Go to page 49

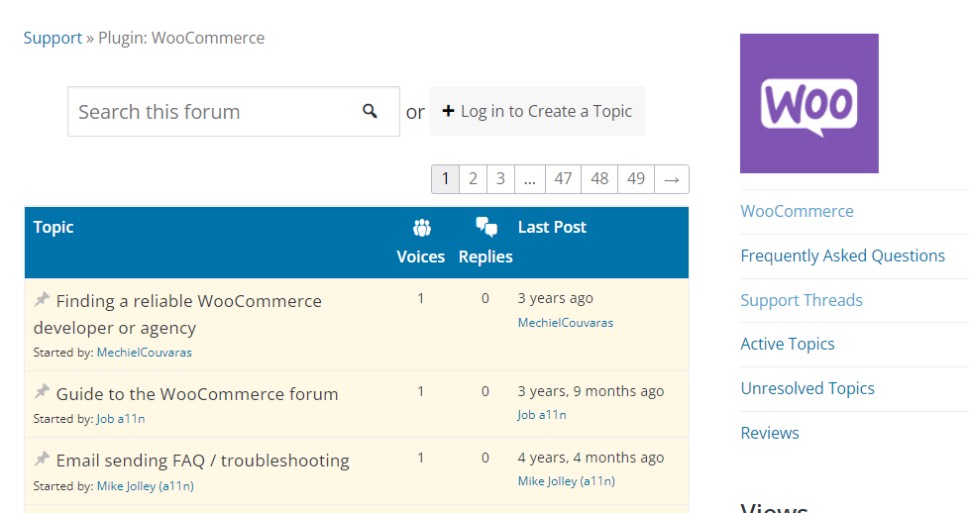(636, 179)
